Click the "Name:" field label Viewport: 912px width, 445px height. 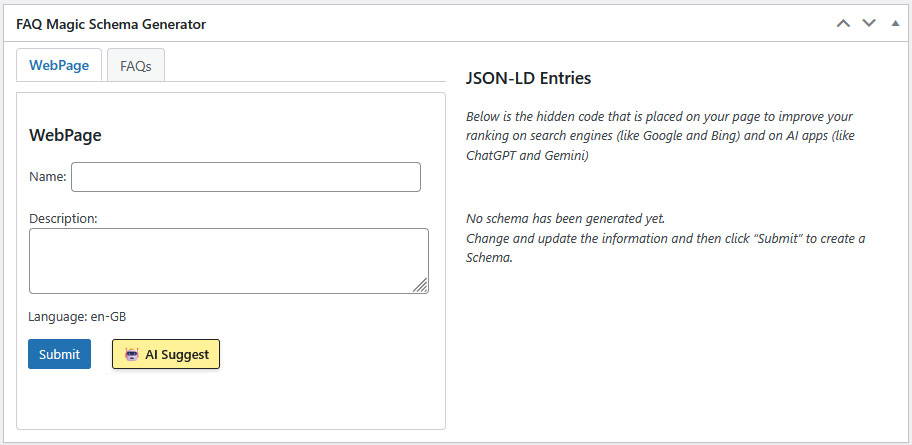47,177
